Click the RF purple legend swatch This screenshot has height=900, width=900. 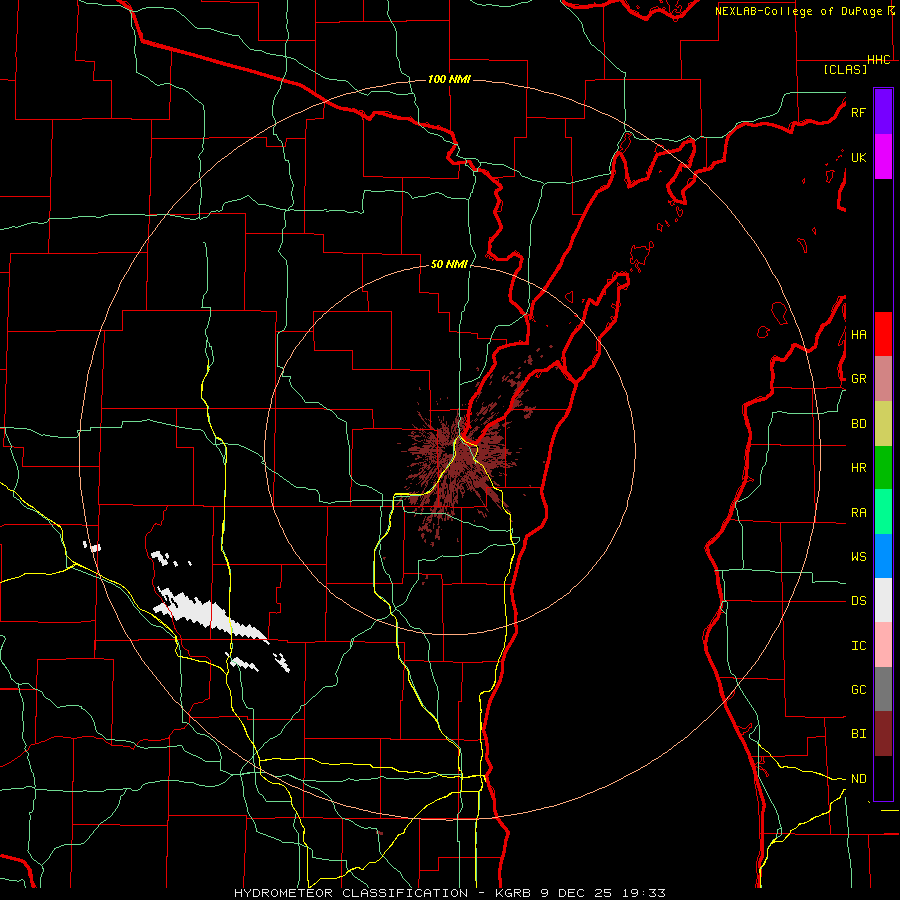coord(883,112)
